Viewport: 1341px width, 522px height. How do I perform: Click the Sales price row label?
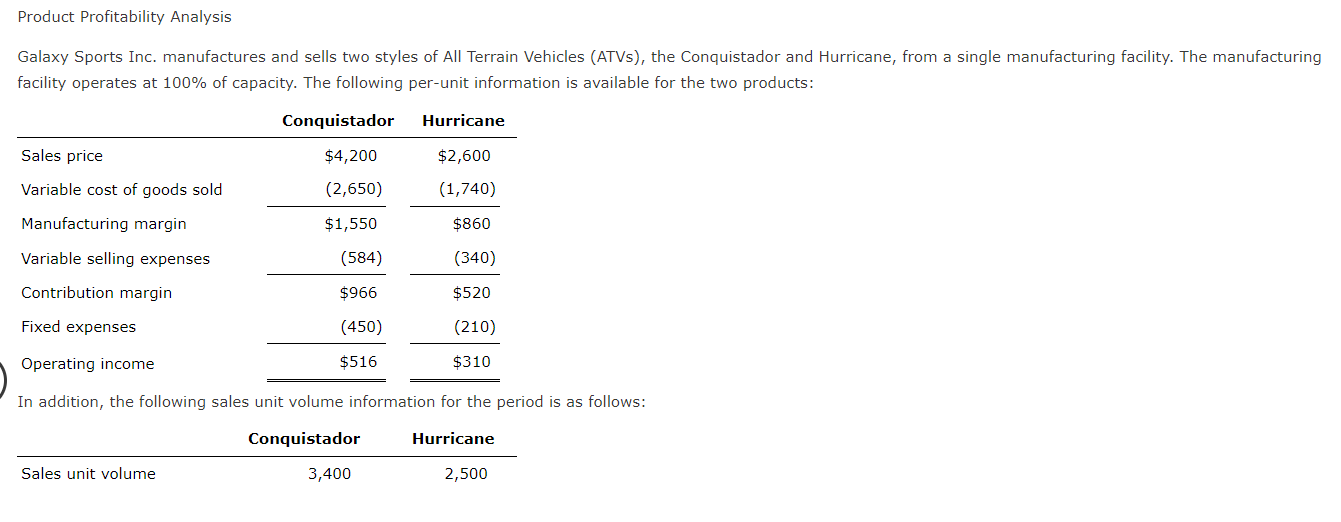pos(62,156)
